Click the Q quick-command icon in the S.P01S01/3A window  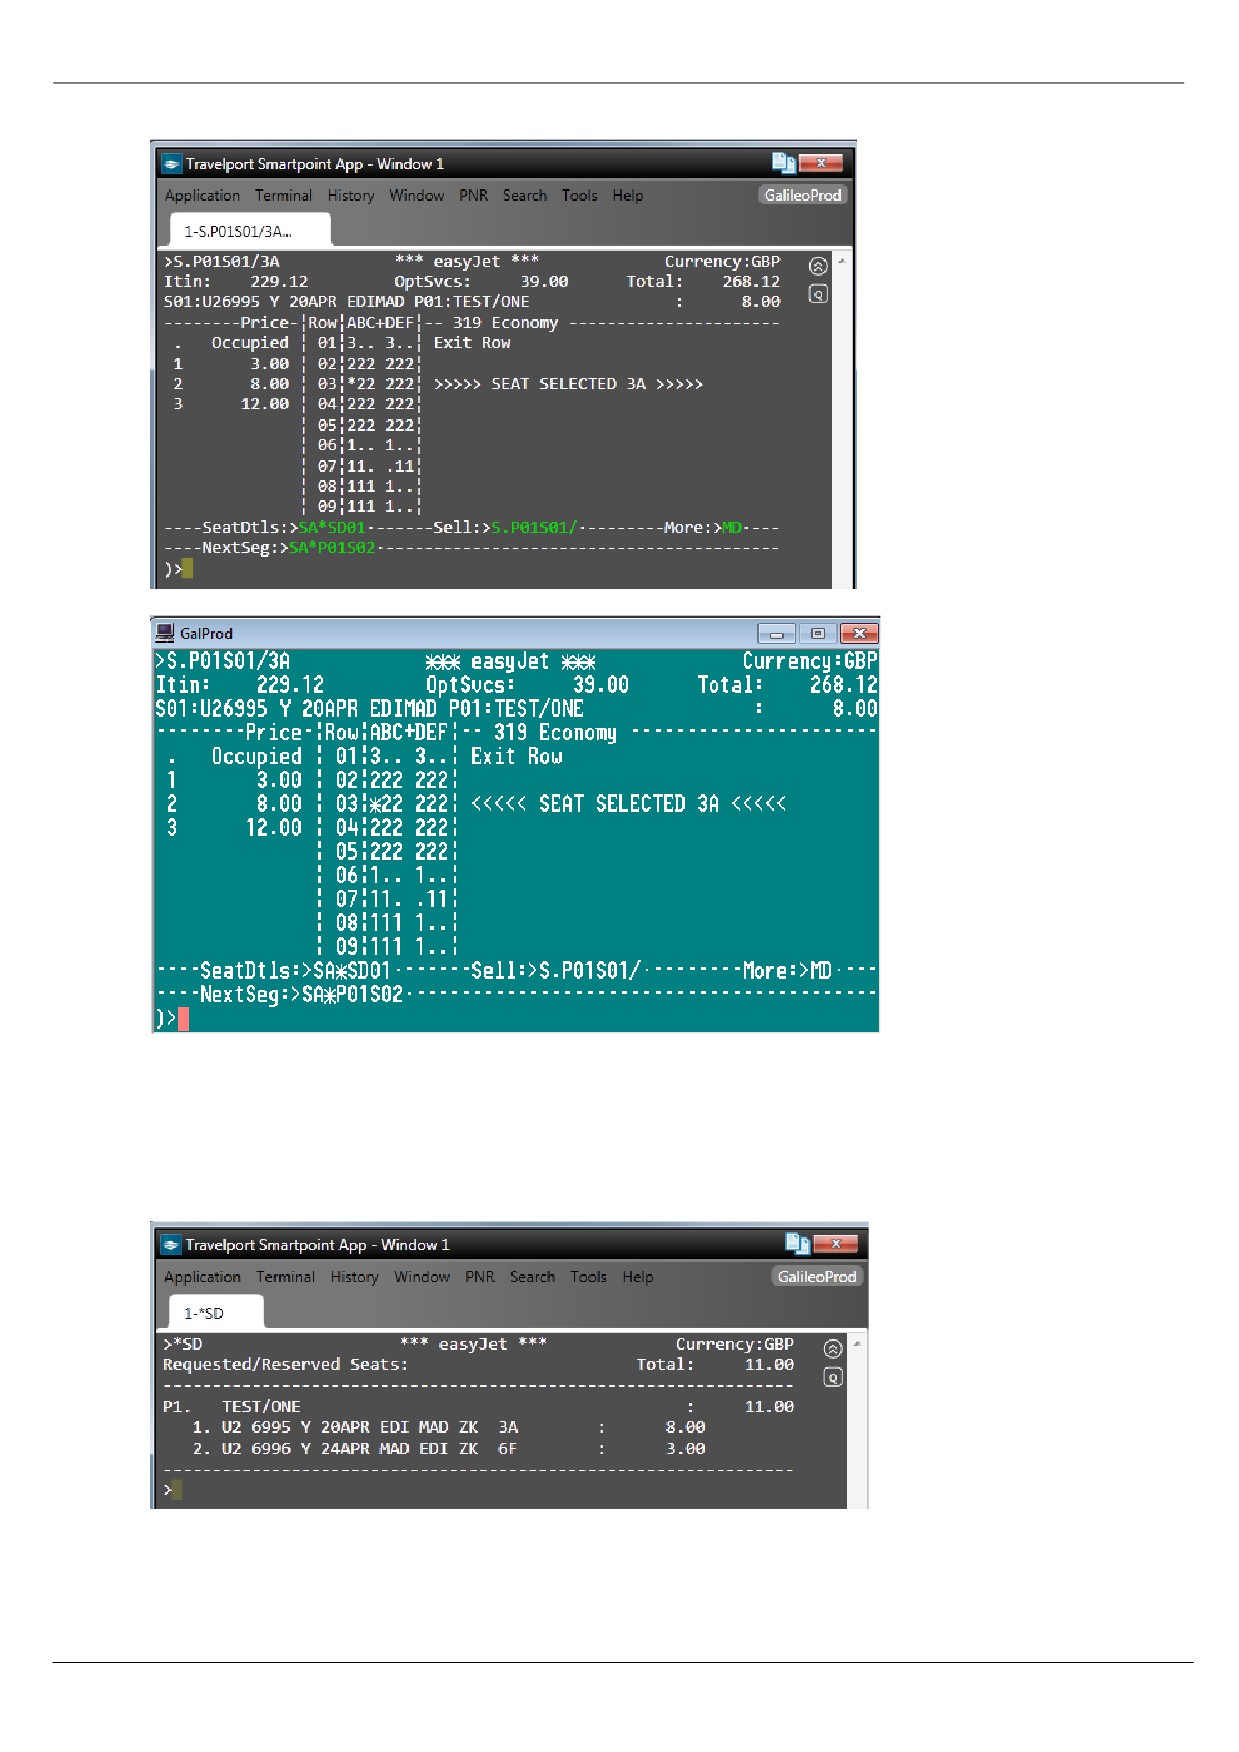818,294
